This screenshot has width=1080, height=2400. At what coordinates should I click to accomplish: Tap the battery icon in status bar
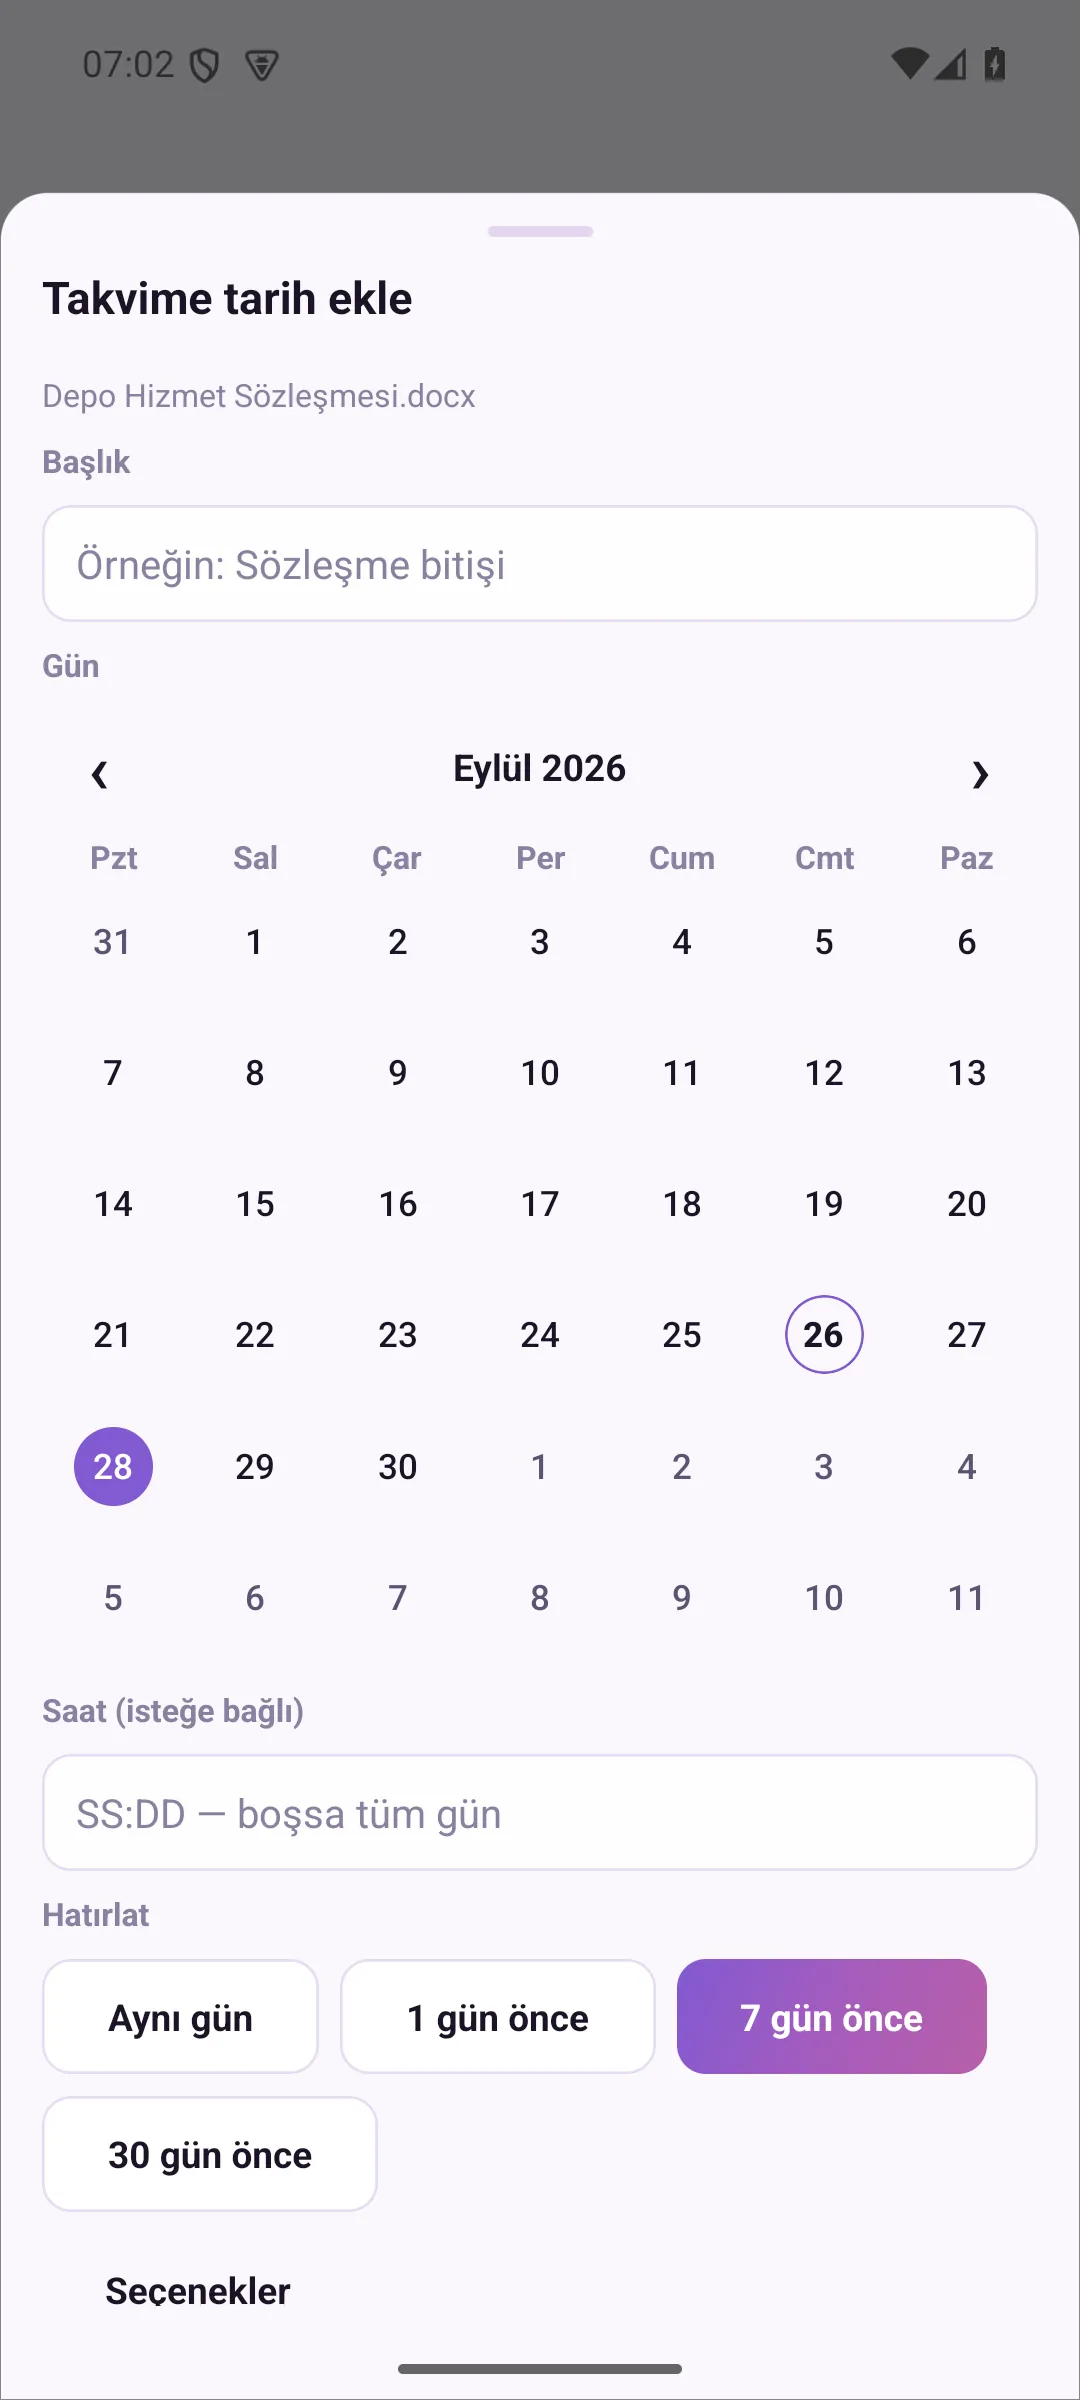[995, 65]
